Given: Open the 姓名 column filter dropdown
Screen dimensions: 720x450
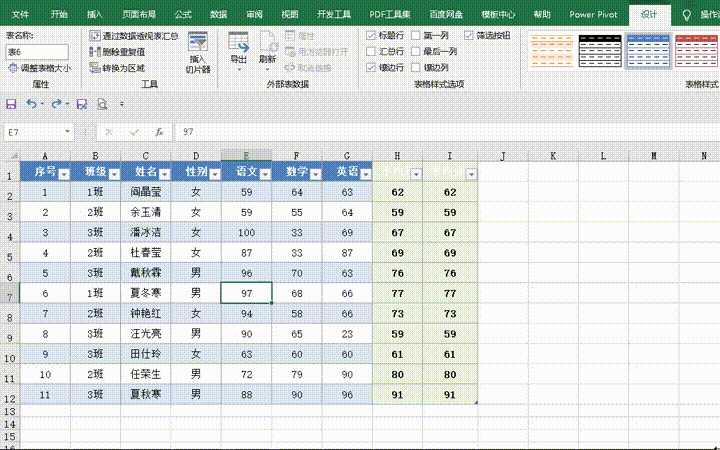Looking at the screenshot, I should [x=164, y=174].
